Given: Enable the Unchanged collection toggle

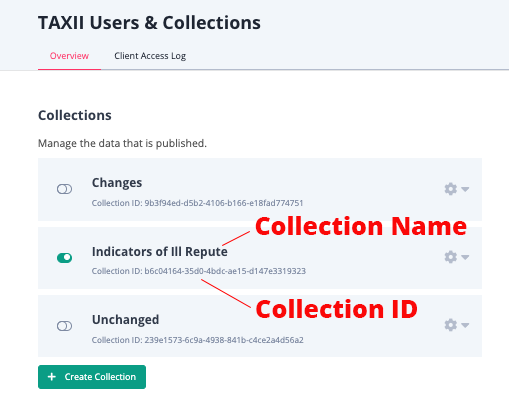Looking at the screenshot, I should coord(64,326).
